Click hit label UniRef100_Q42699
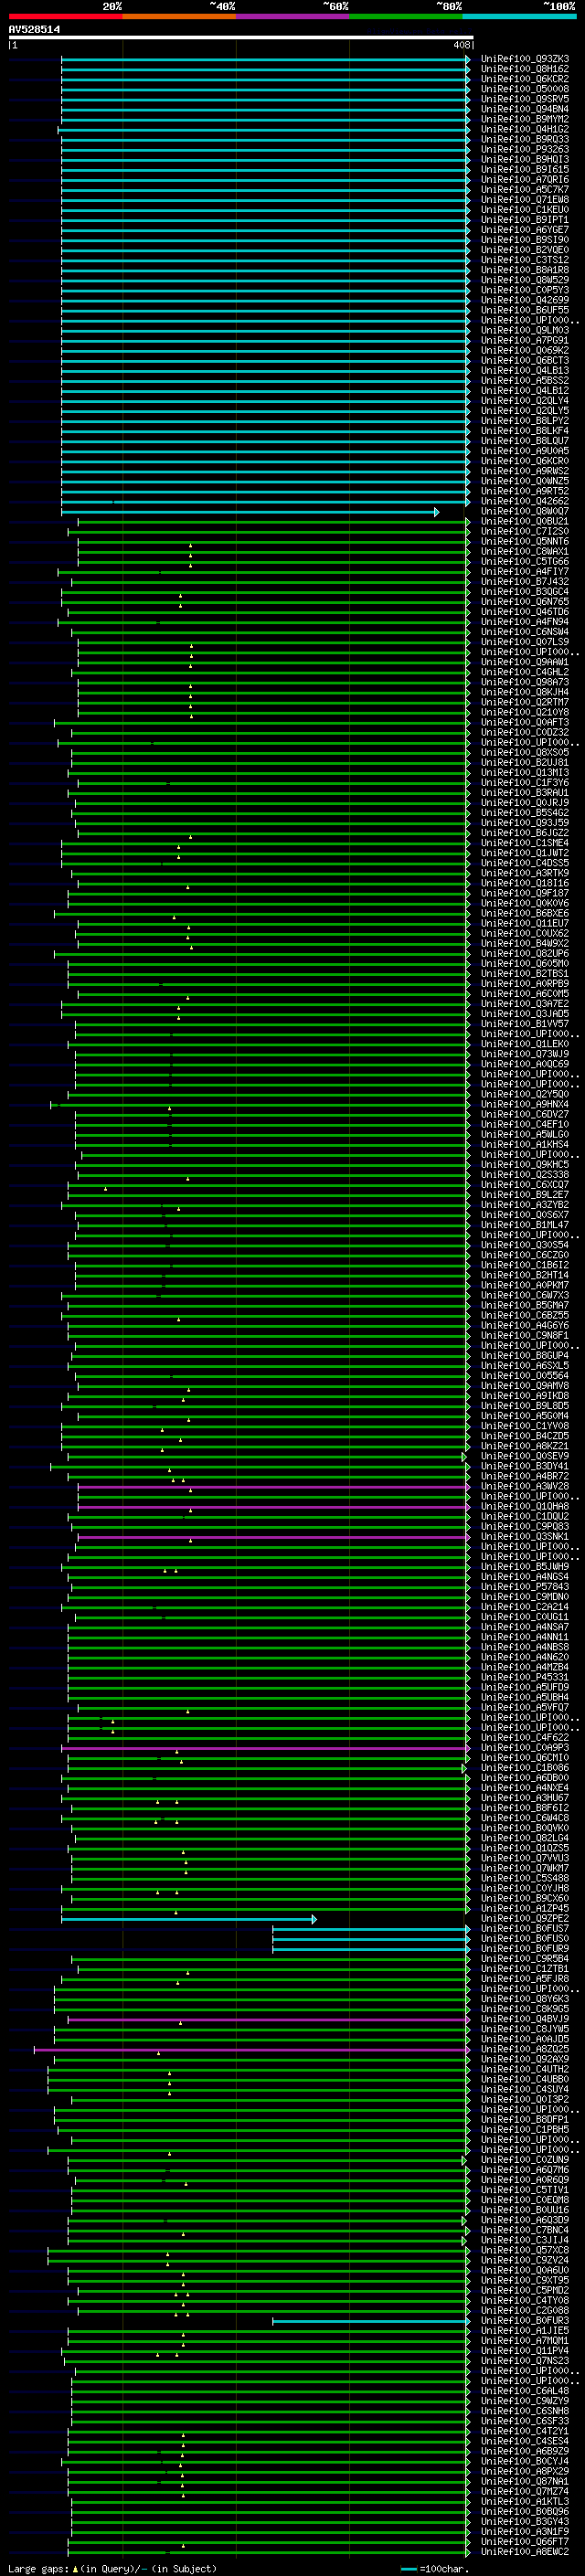The width and height of the screenshot is (585, 2576). pyautogui.click(x=525, y=300)
